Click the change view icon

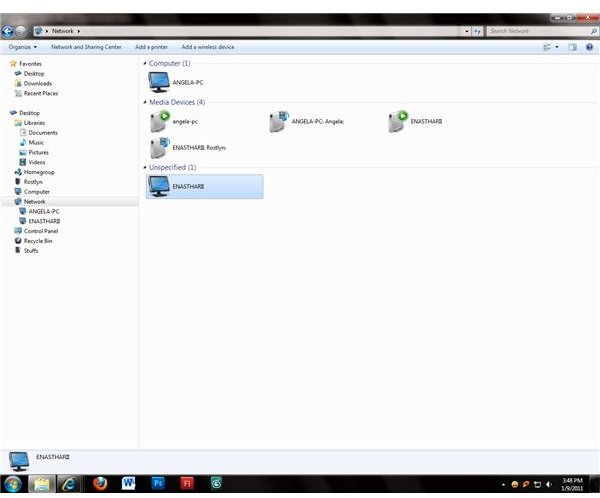(547, 47)
